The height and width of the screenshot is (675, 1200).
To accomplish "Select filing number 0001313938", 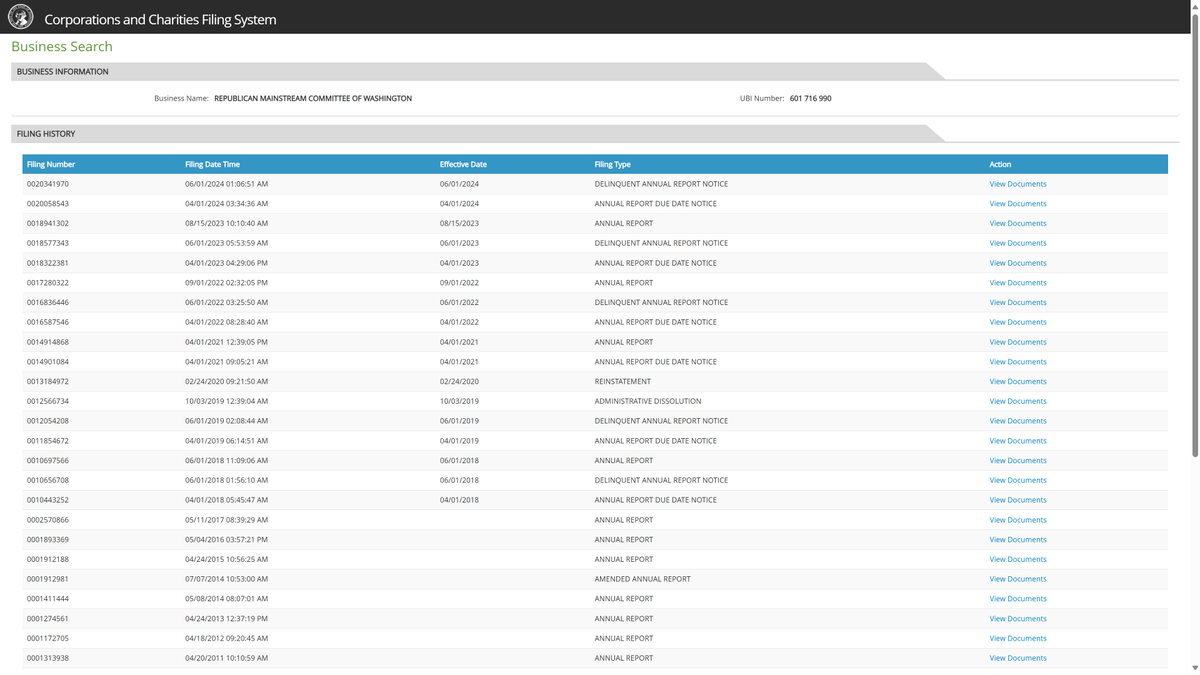I will pyautogui.click(x=48, y=658).
